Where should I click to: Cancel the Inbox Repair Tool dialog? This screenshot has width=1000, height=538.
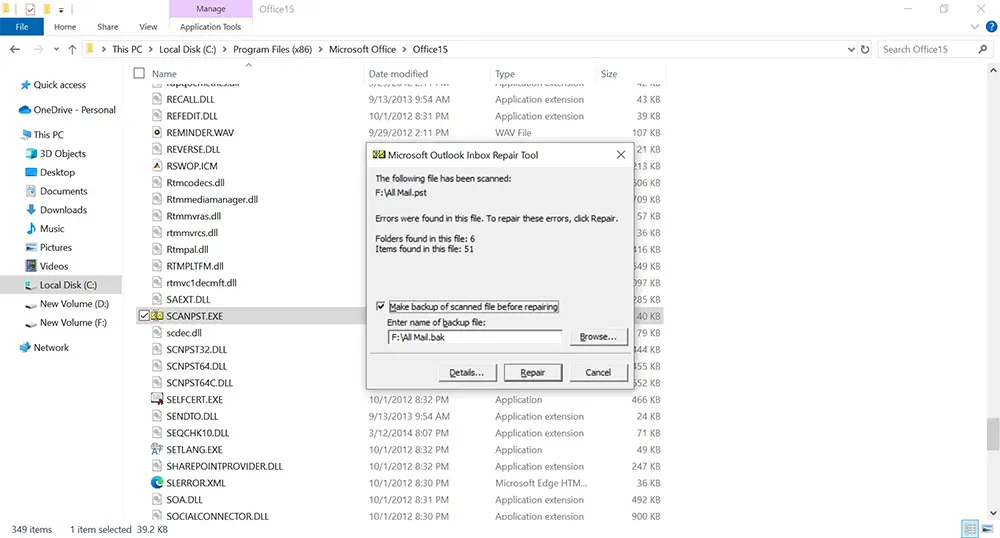(598, 372)
